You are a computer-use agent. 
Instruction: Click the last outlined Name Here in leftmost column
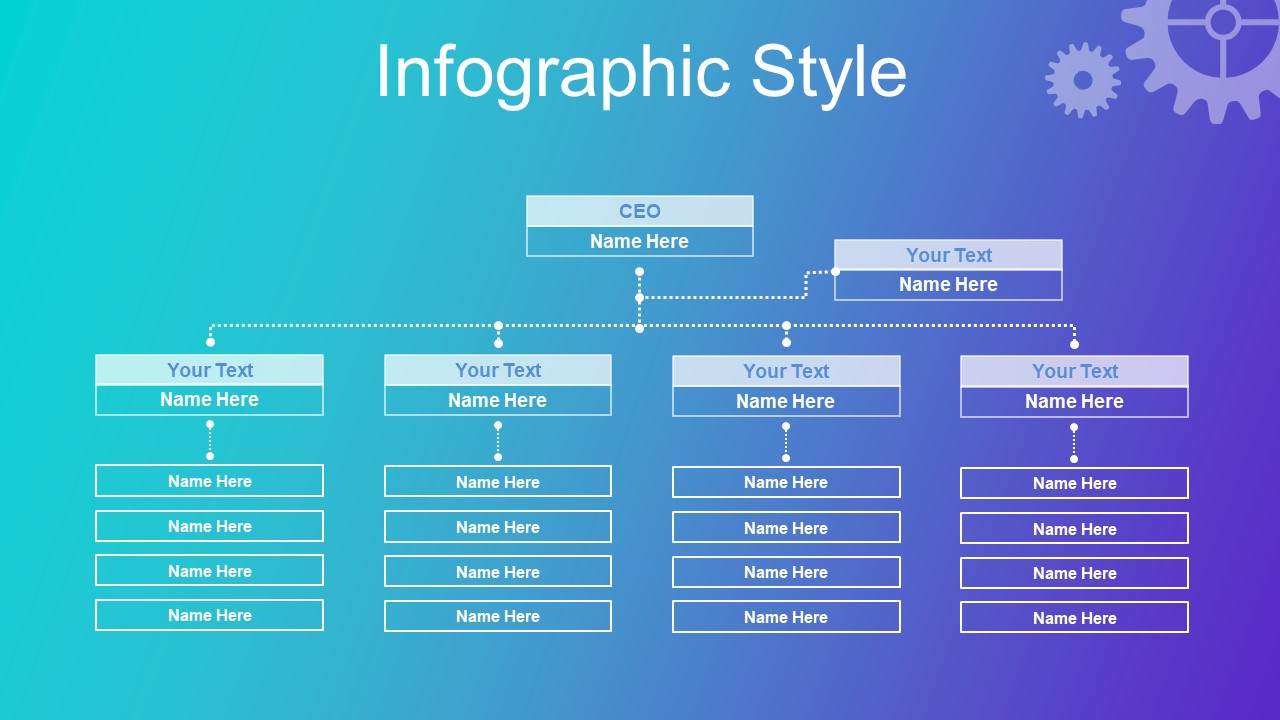[210, 615]
